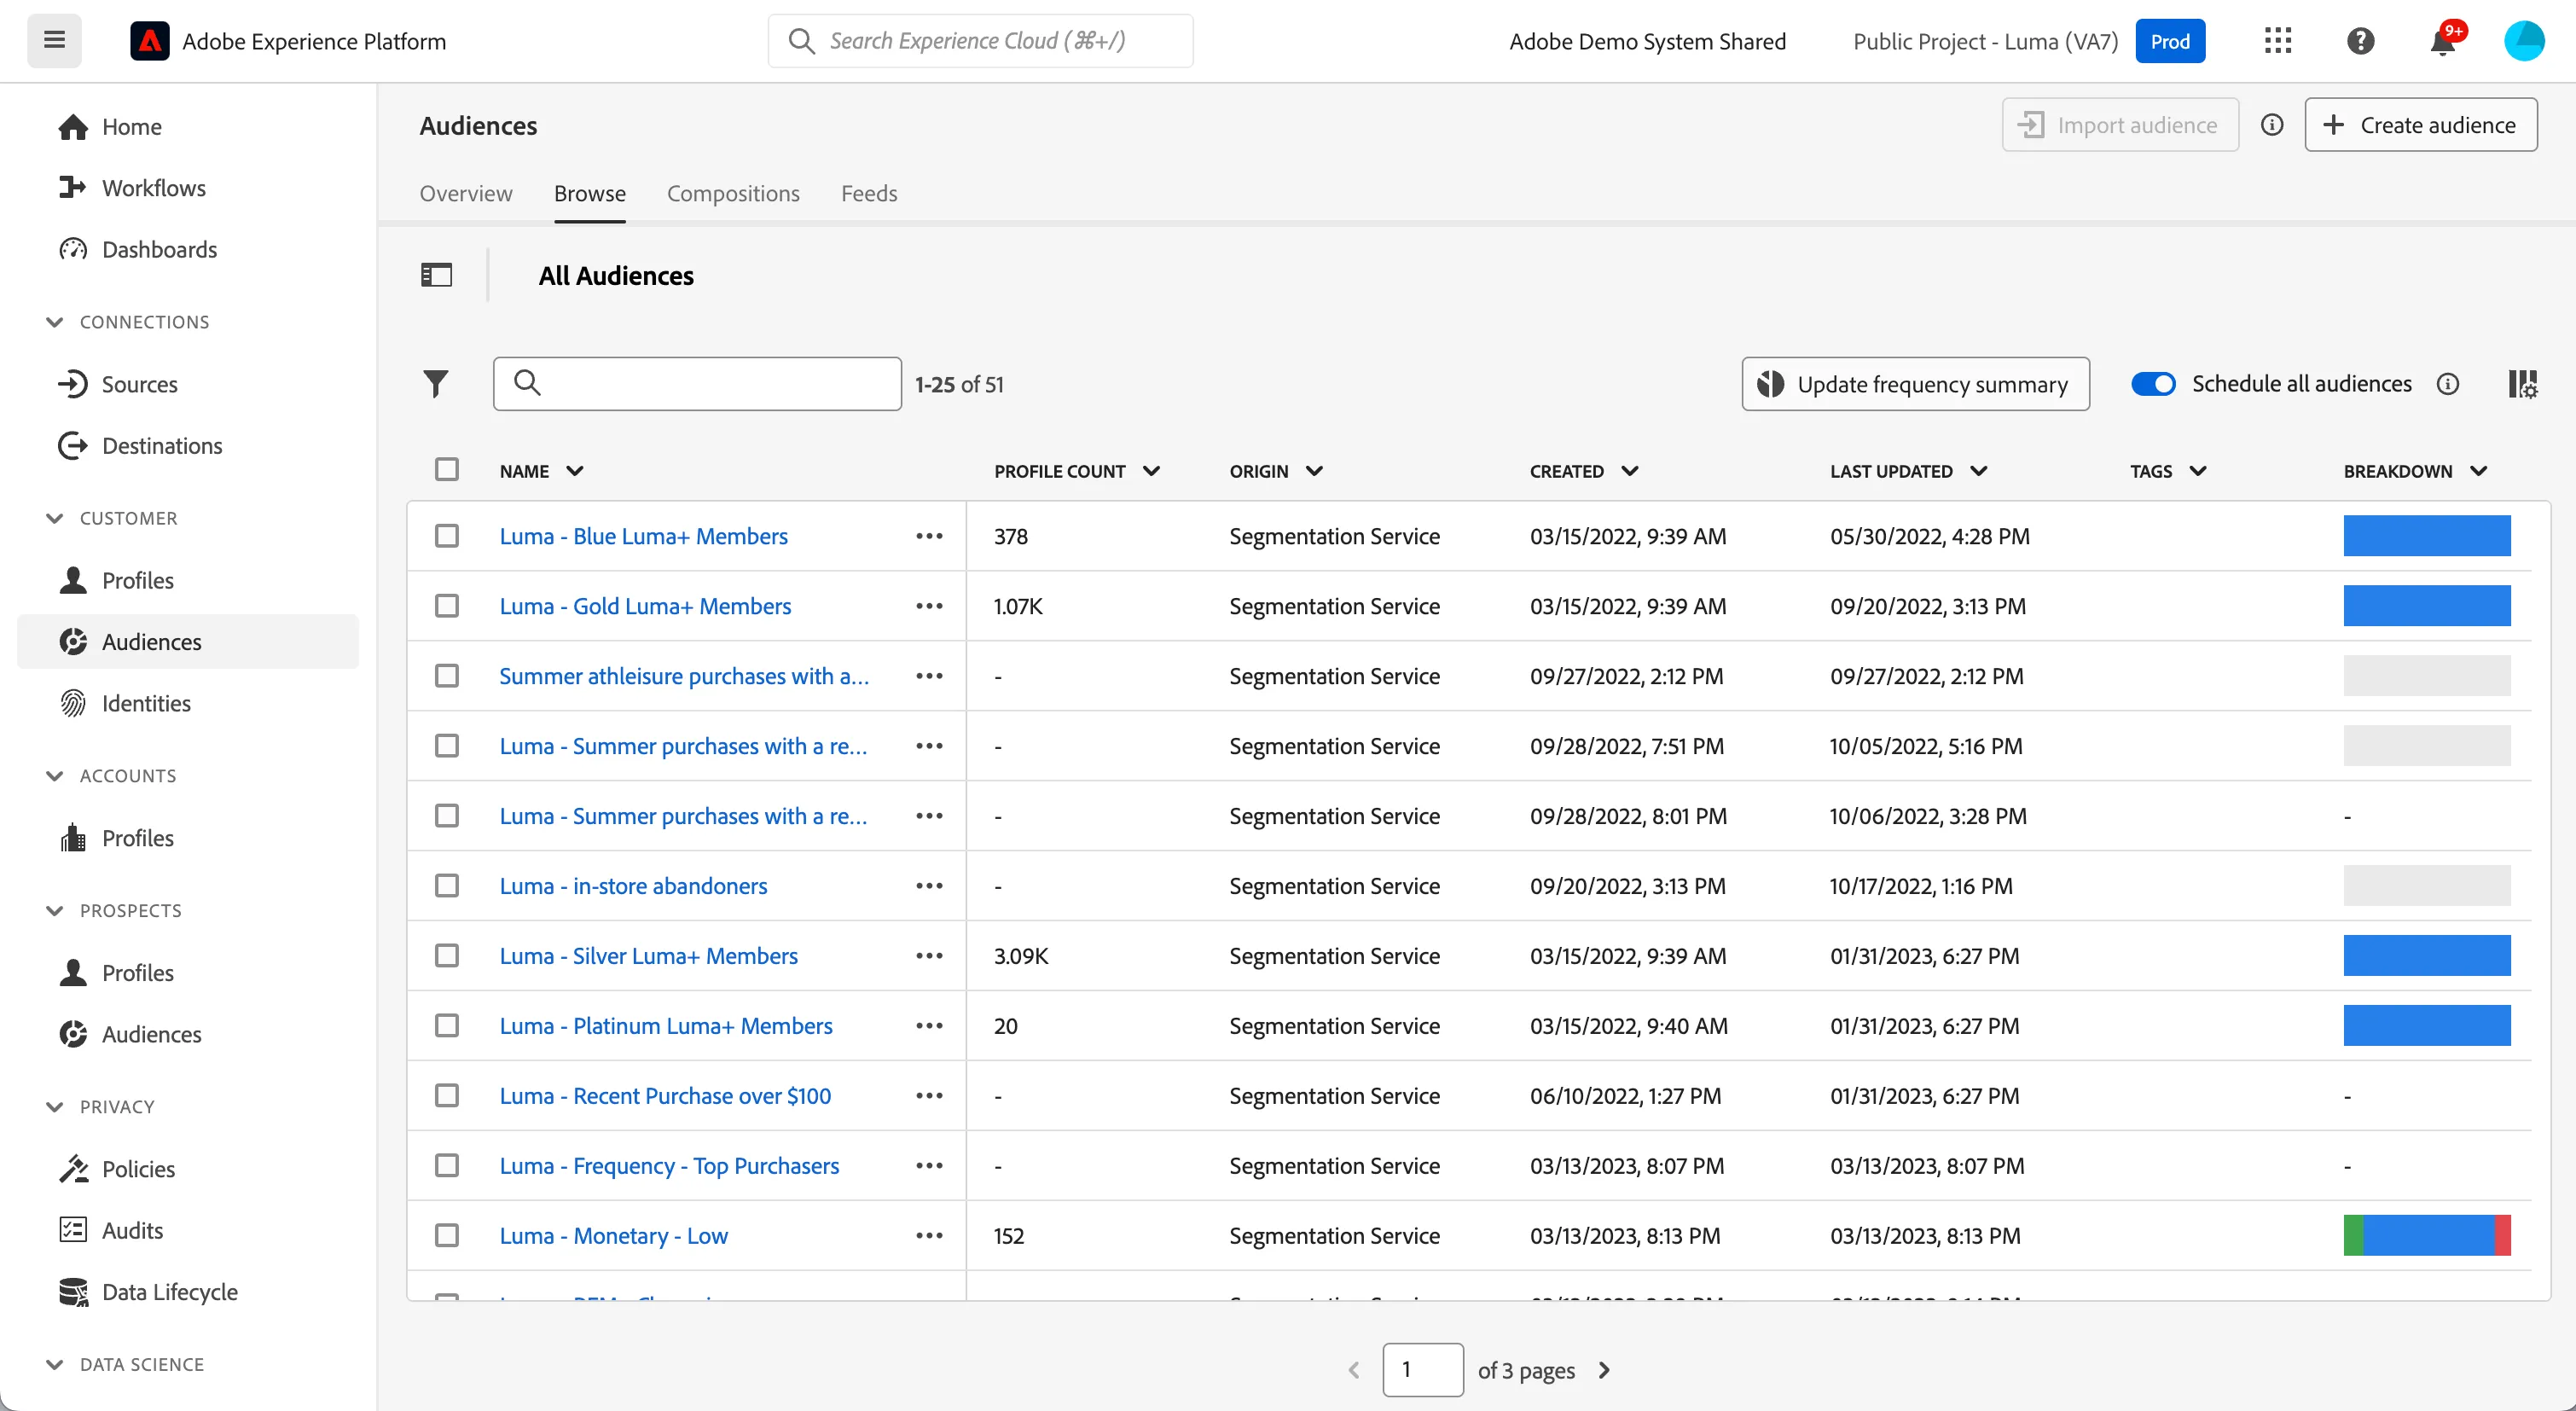Toggle the folder side panel icon
The height and width of the screenshot is (1411, 2576).
click(436, 275)
